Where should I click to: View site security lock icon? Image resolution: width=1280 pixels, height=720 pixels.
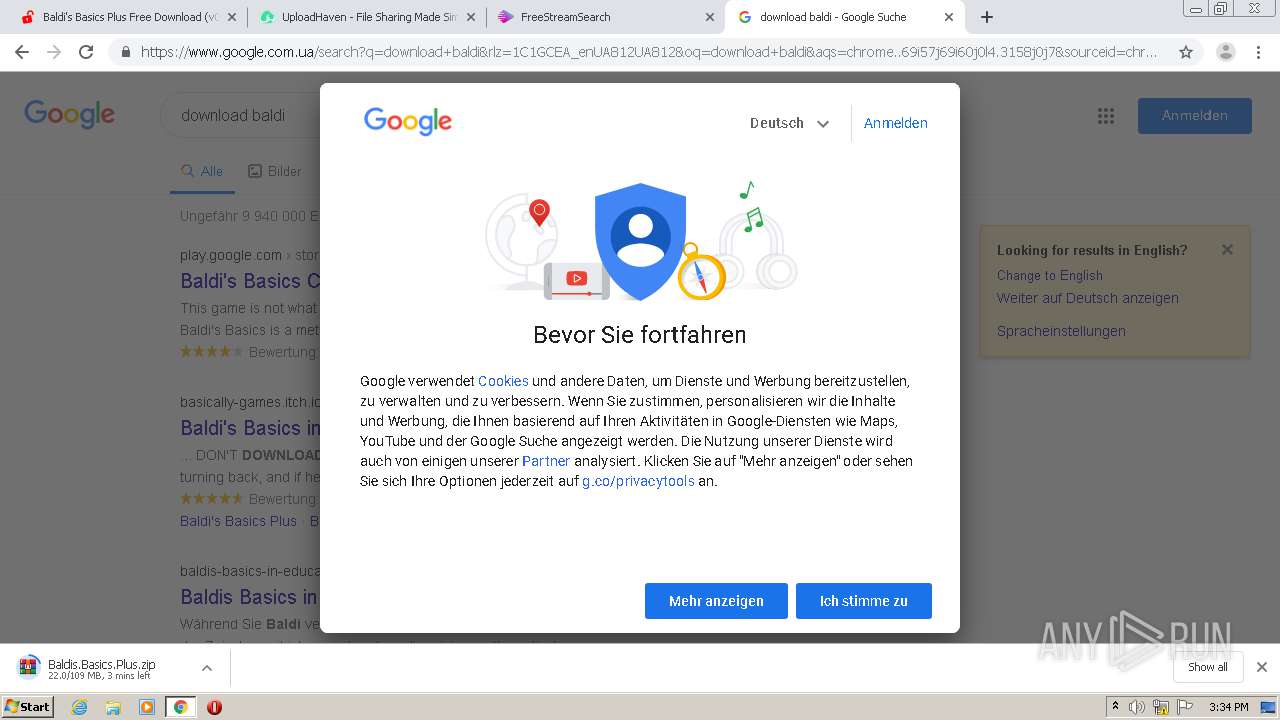pyautogui.click(x=126, y=52)
